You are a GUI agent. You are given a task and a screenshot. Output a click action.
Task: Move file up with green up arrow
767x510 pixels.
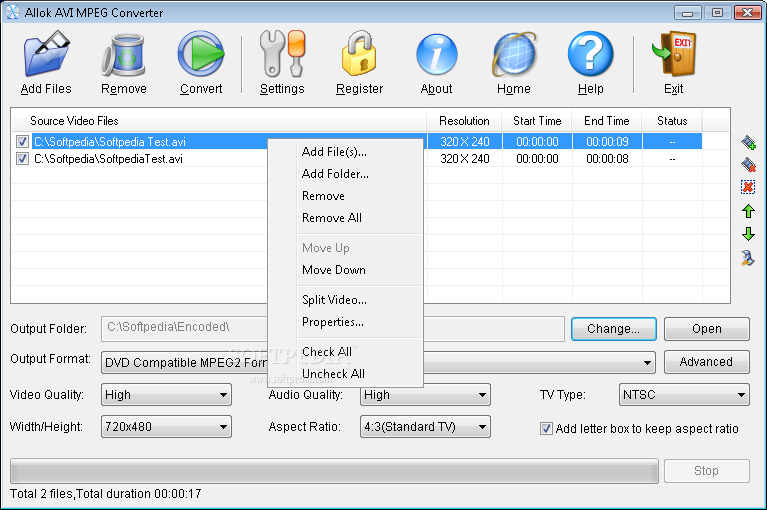[x=748, y=211]
